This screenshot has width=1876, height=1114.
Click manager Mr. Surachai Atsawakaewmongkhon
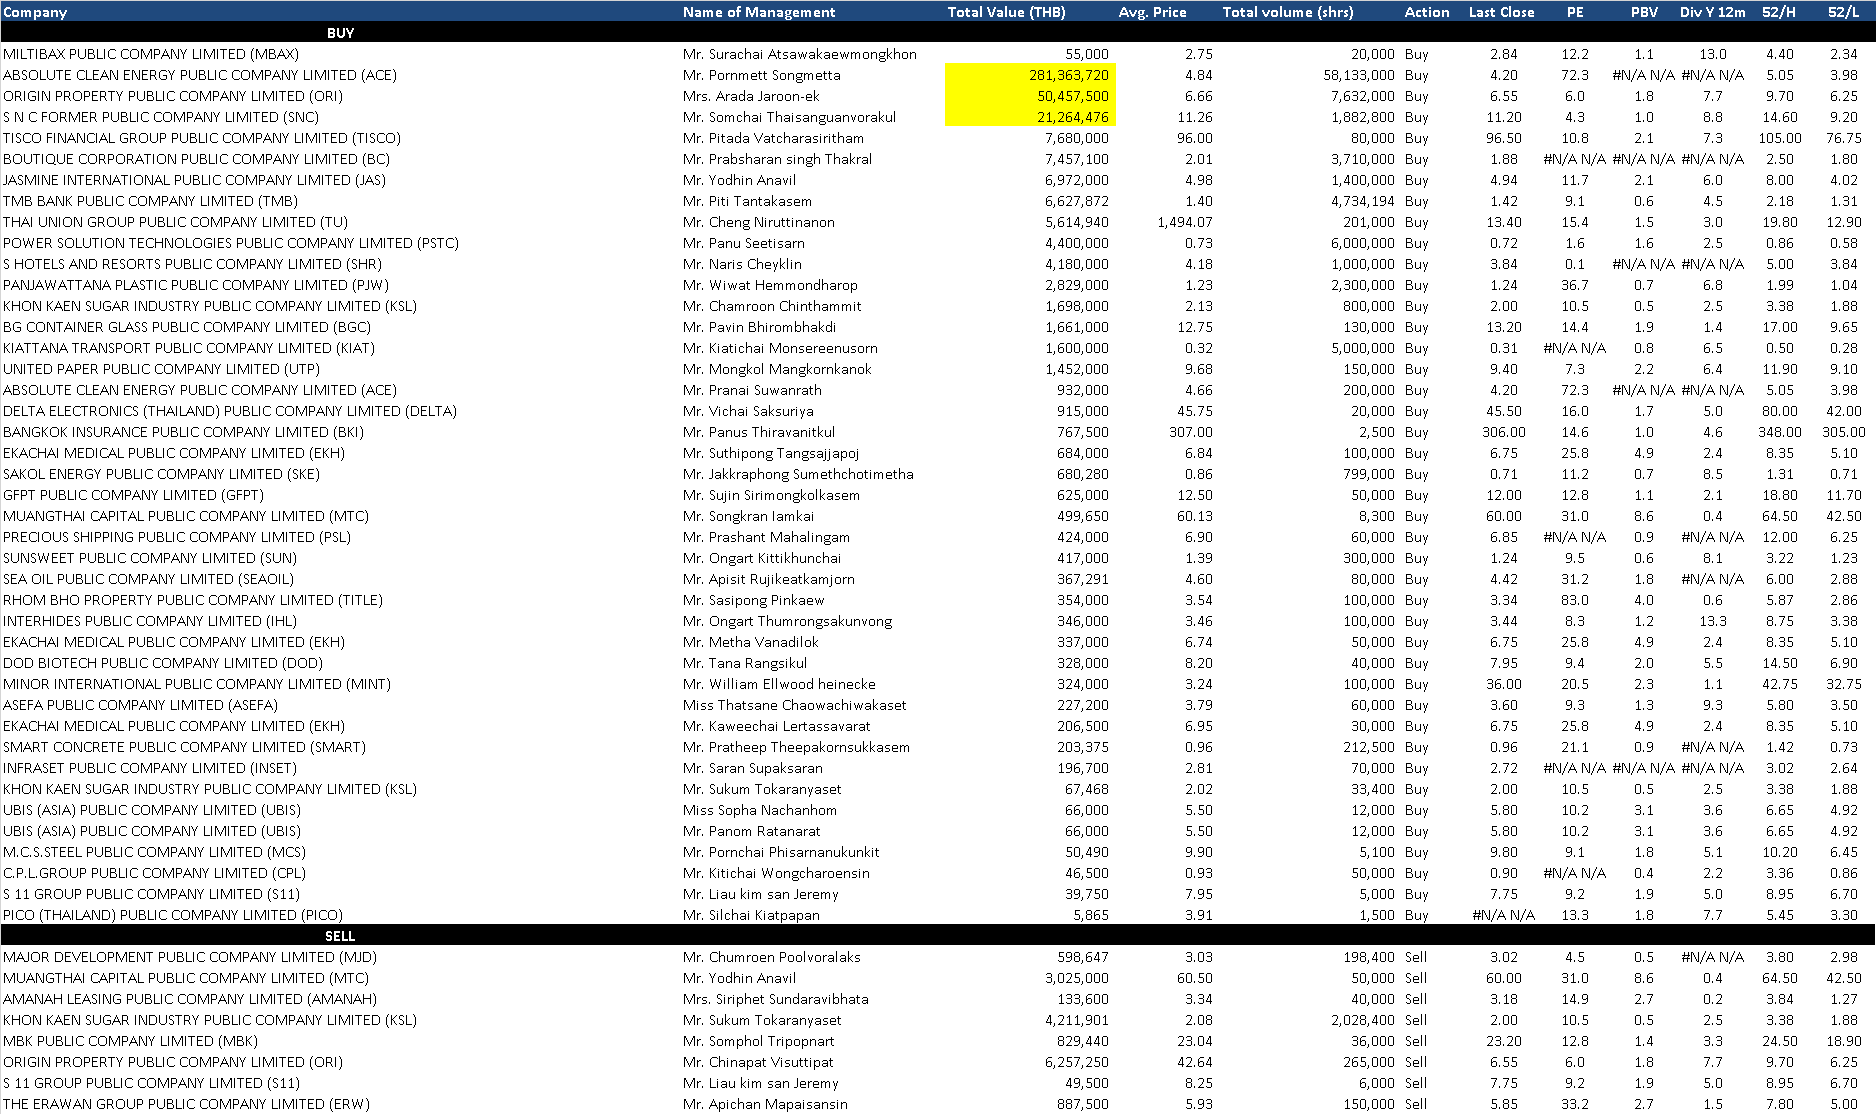pyautogui.click(x=800, y=54)
